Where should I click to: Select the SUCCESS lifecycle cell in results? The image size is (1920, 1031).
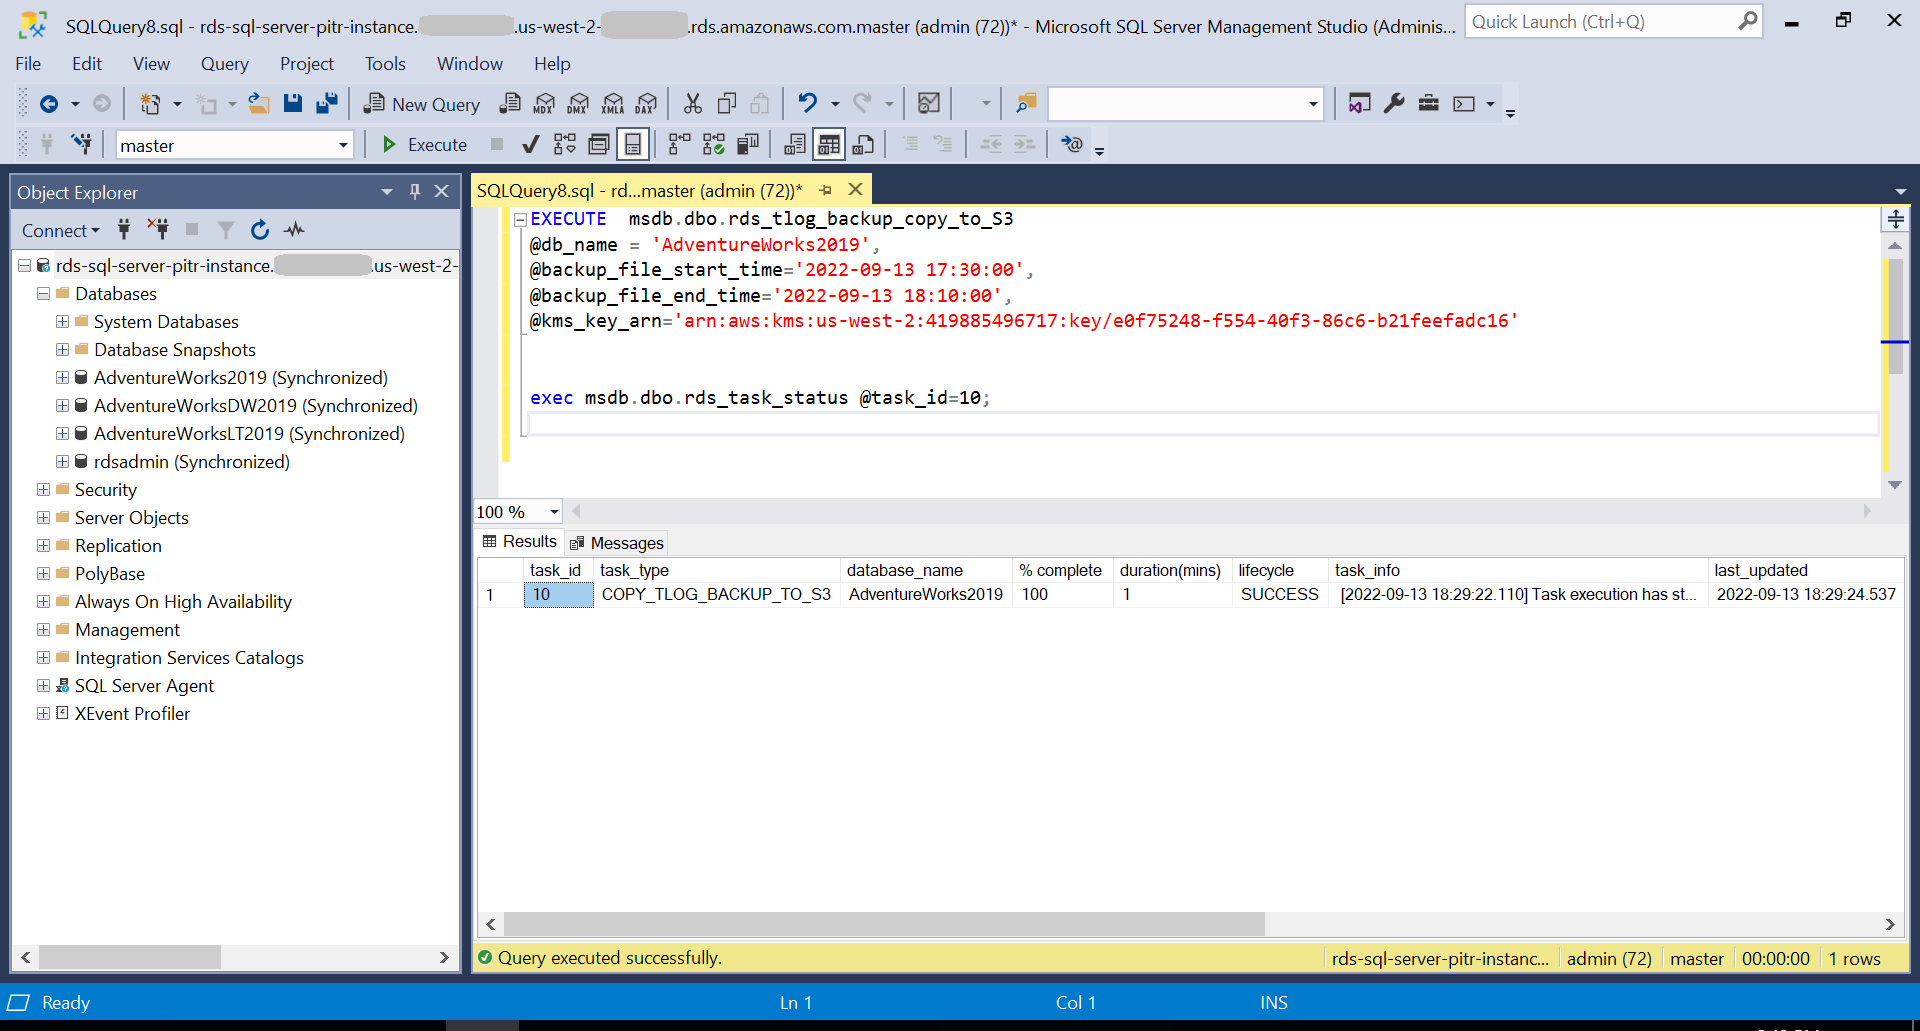(x=1279, y=594)
